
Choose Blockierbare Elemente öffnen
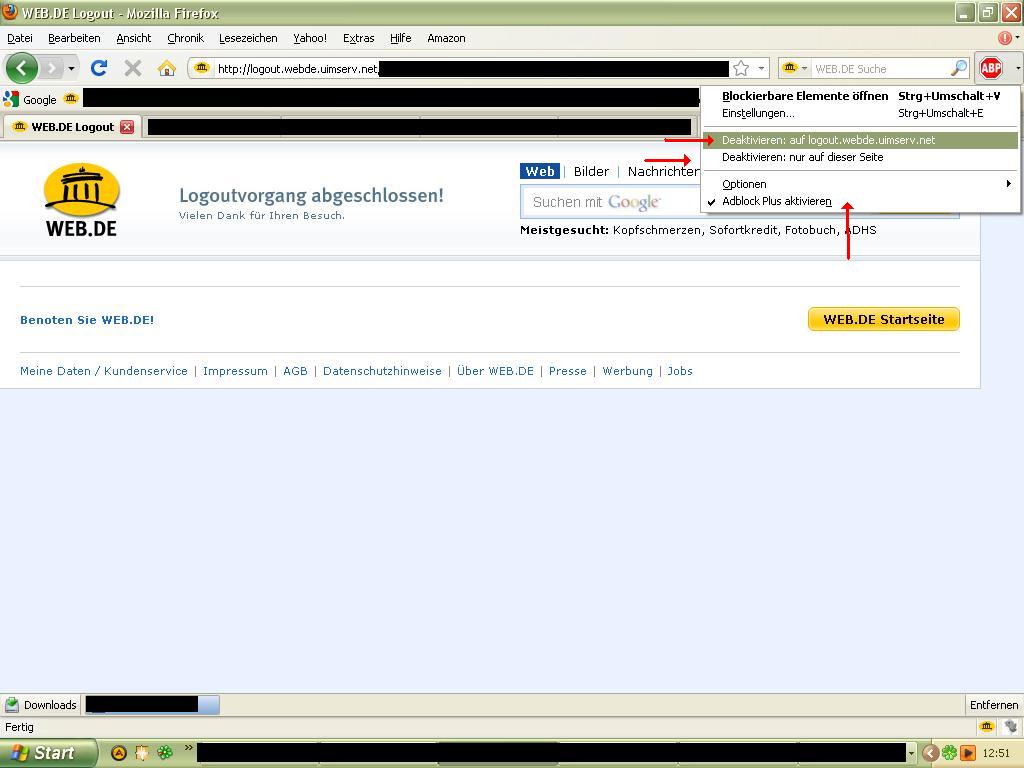[861, 96]
